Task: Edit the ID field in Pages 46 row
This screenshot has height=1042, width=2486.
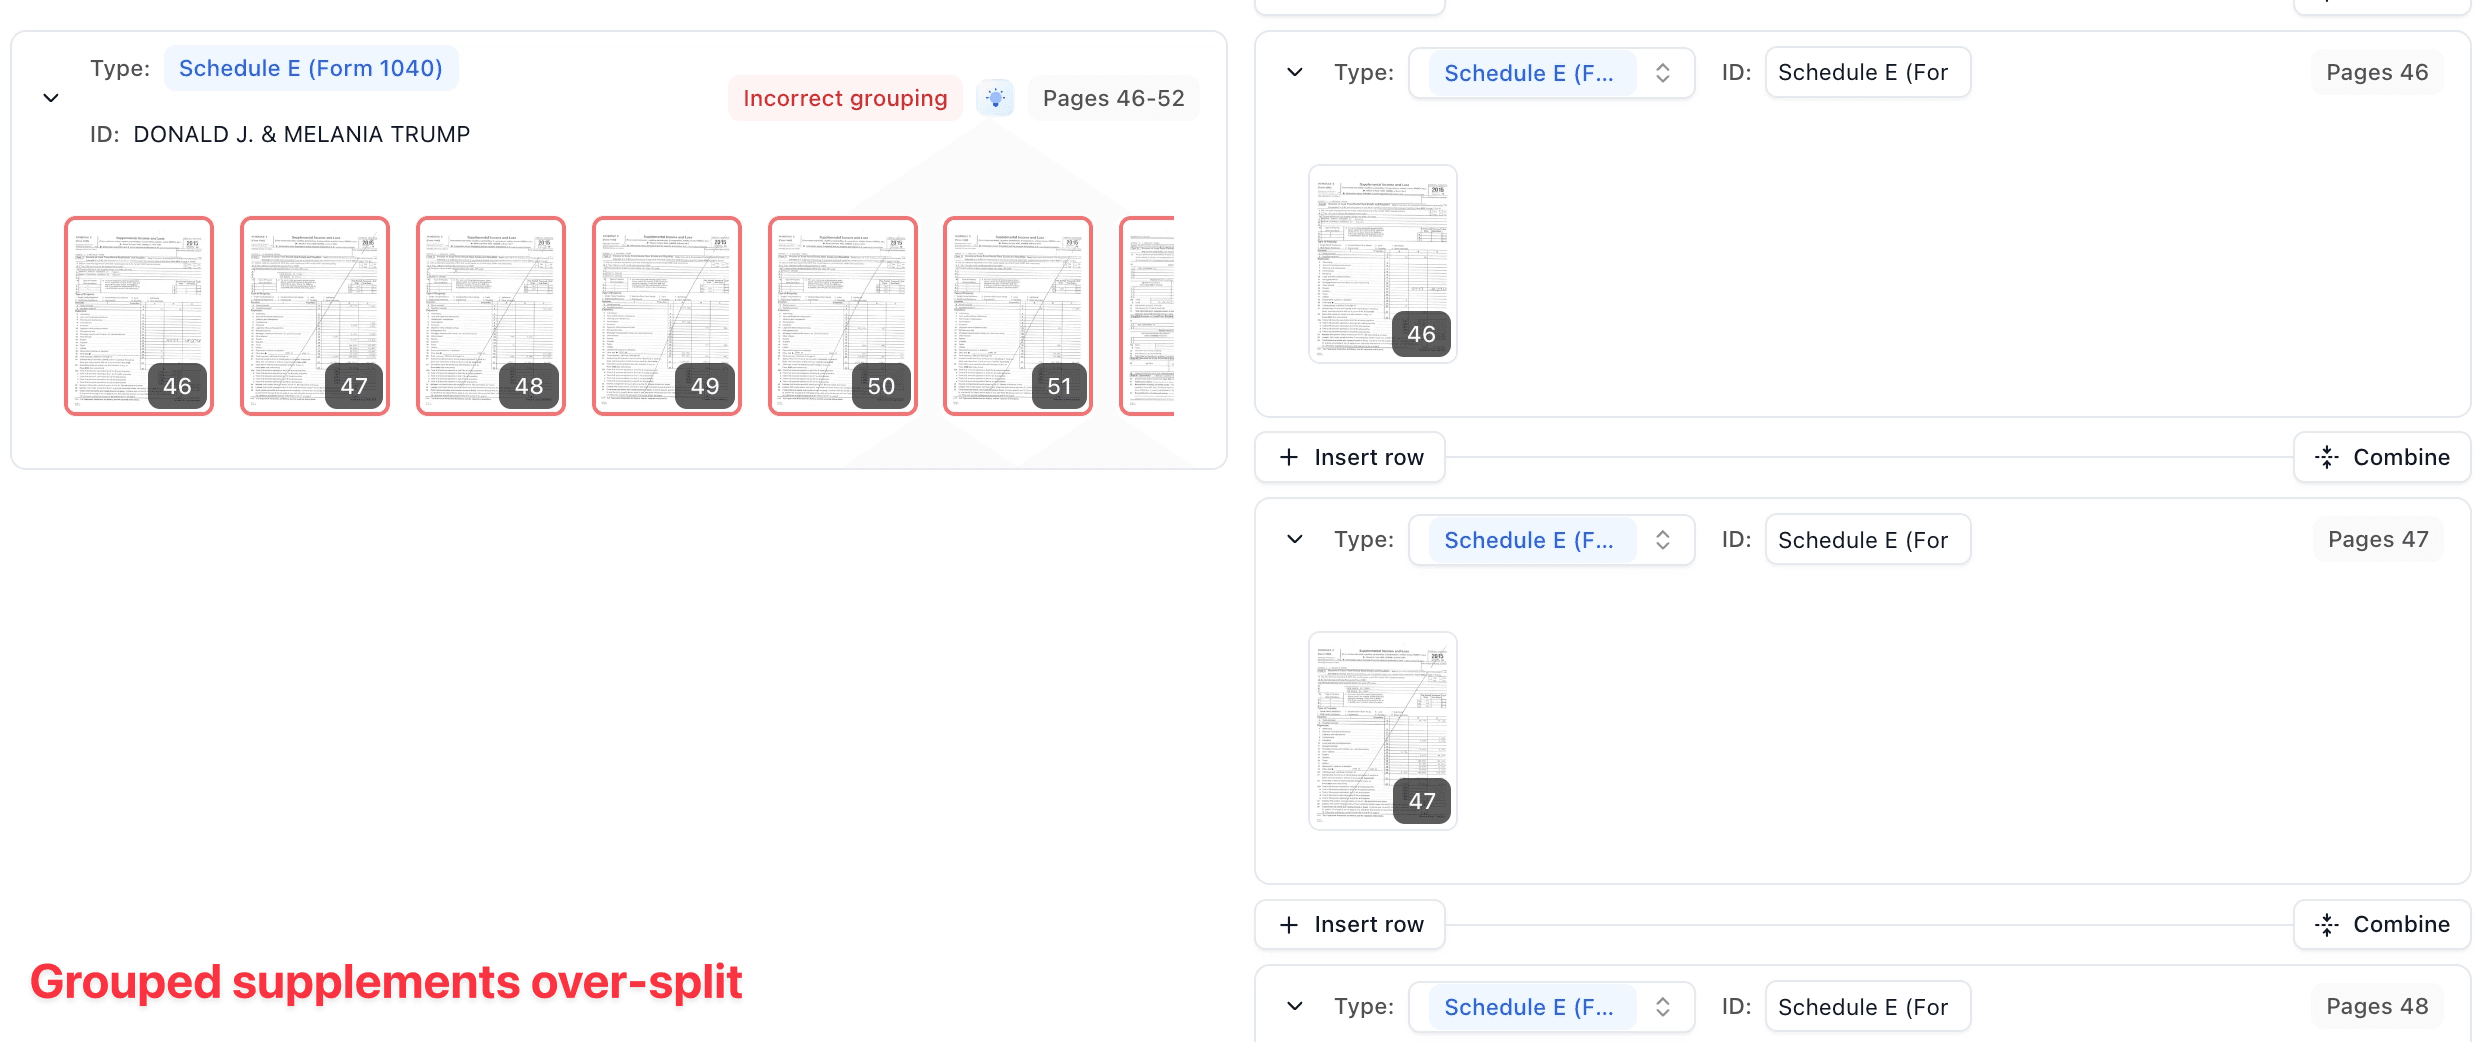Action: point(1867,73)
